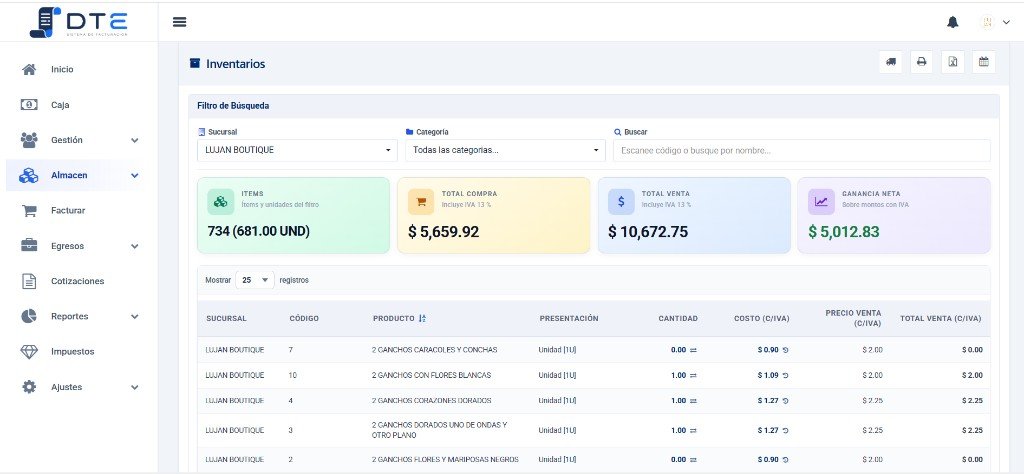Sort table by Producto column

(399, 319)
